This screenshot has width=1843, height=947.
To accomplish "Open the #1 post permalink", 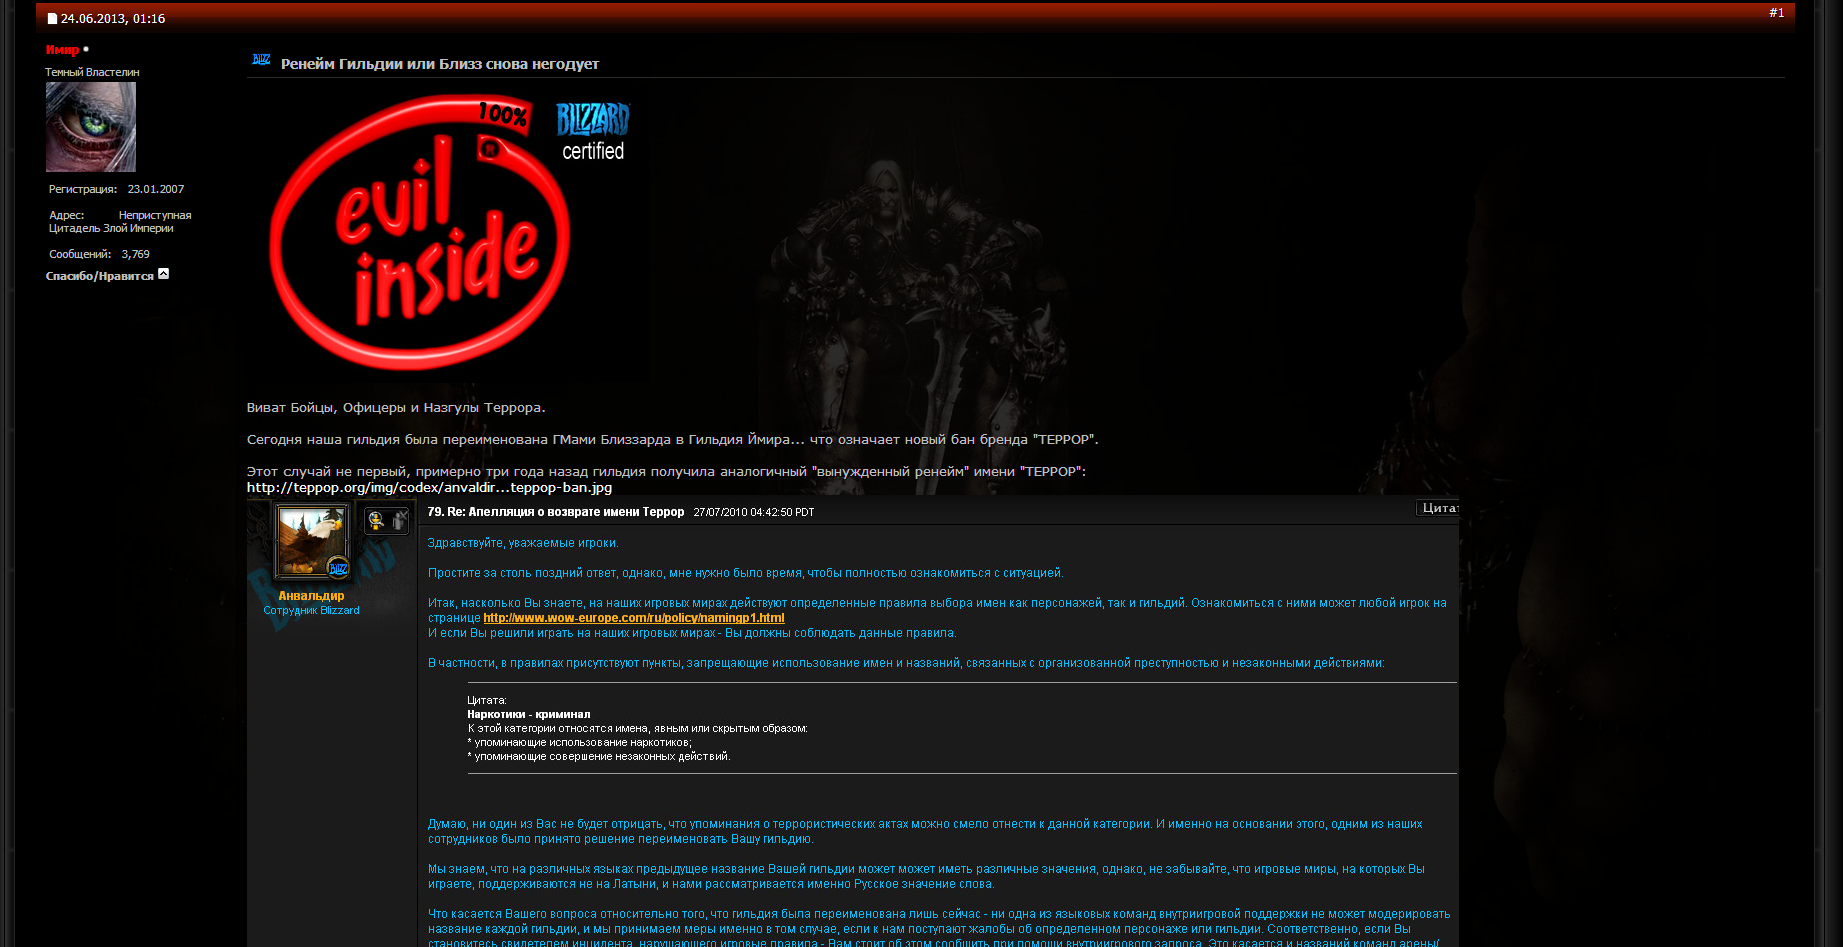I will (x=1776, y=13).
